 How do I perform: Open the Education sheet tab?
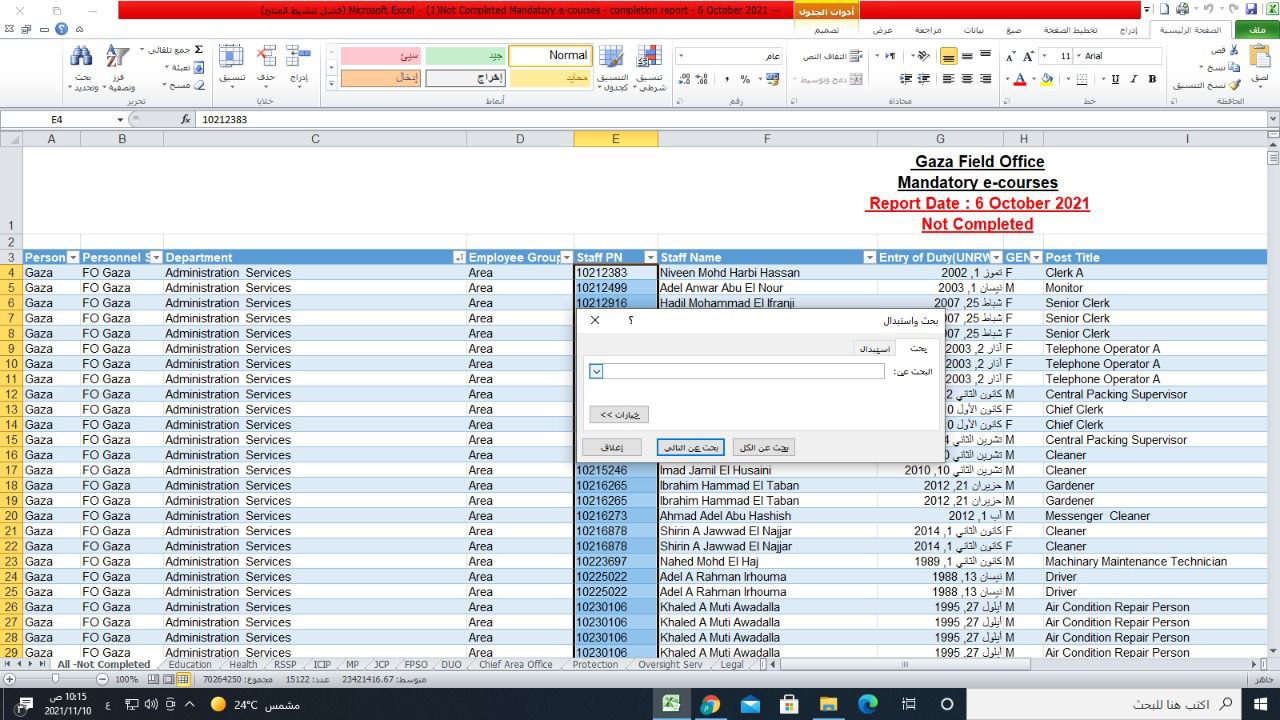coord(190,664)
